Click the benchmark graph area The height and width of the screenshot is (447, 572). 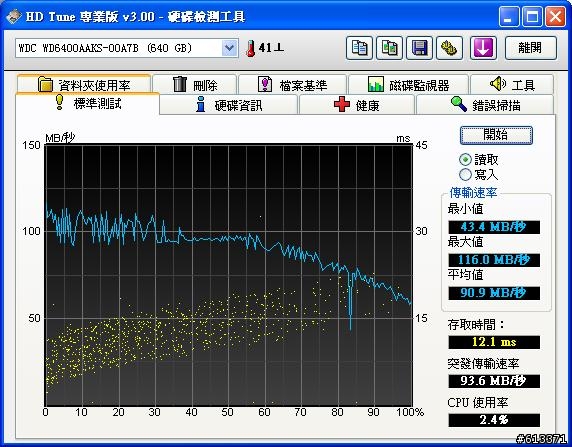[229, 274]
